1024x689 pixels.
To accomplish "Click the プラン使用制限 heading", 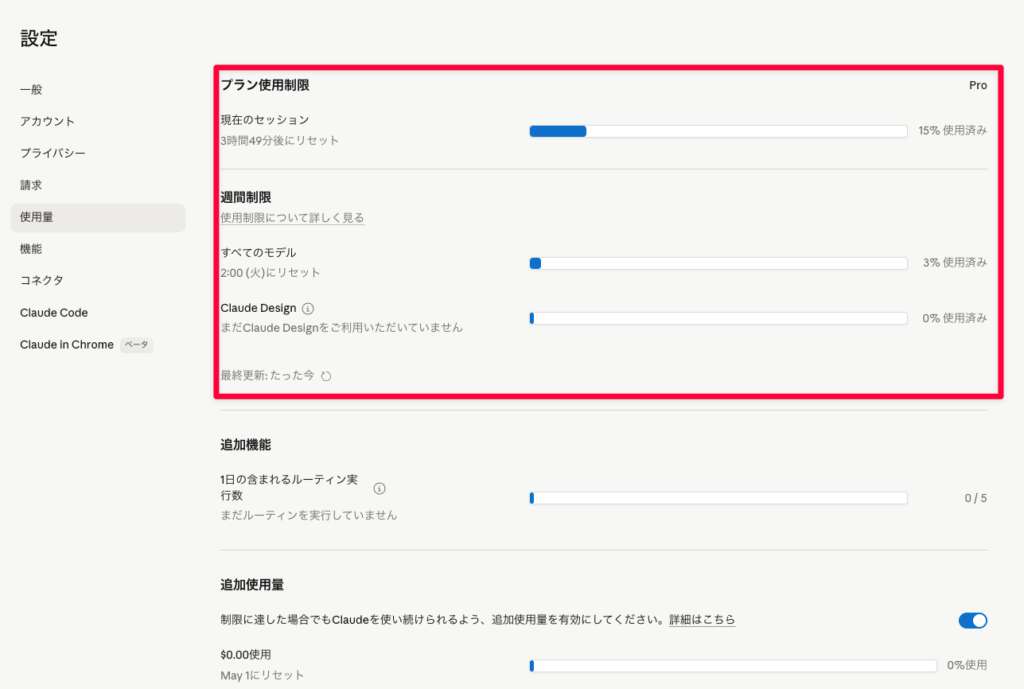I will pyautogui.click(x=264, y=85).
